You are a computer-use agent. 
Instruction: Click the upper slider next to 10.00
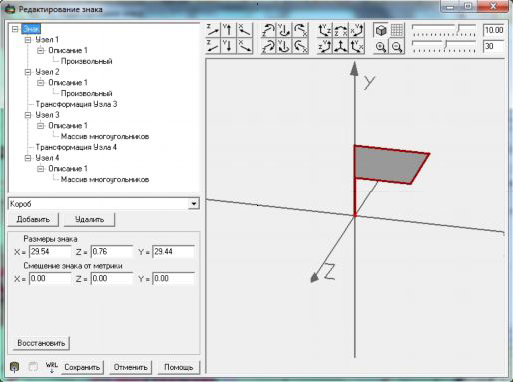444,30
